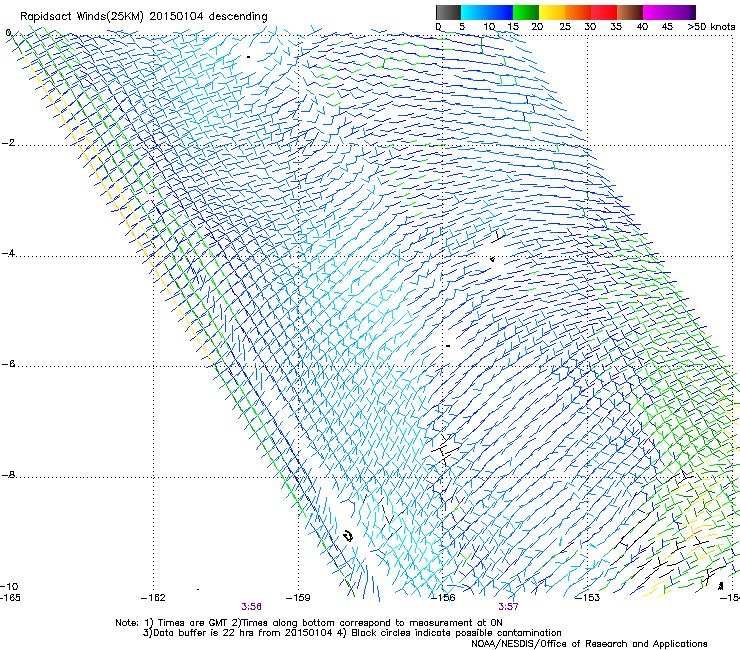Click the longitude label '-162'
The image size is (740, 650).
[153, 598]
